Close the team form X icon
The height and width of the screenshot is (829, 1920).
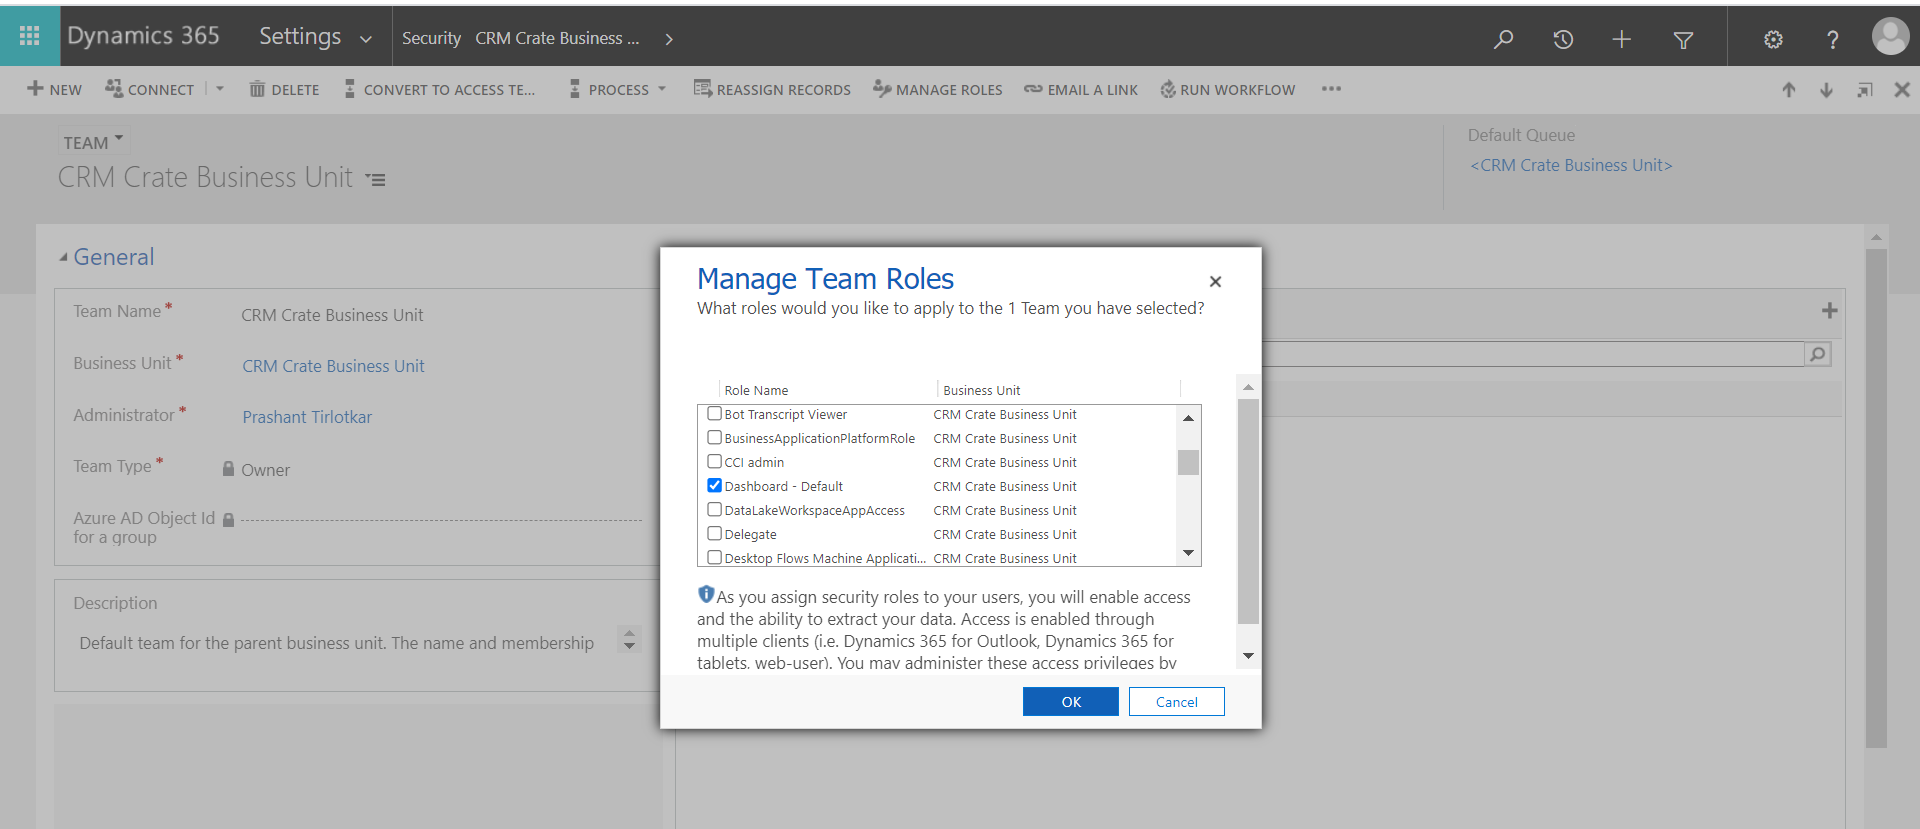click(1902, 90)
